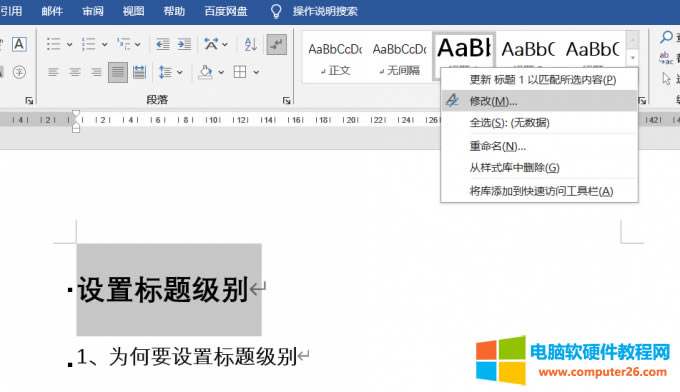Viewport: 680px width, 392px height.
Task: Click the line 1、为何要设置标题级别
Action: coord(187,357)
